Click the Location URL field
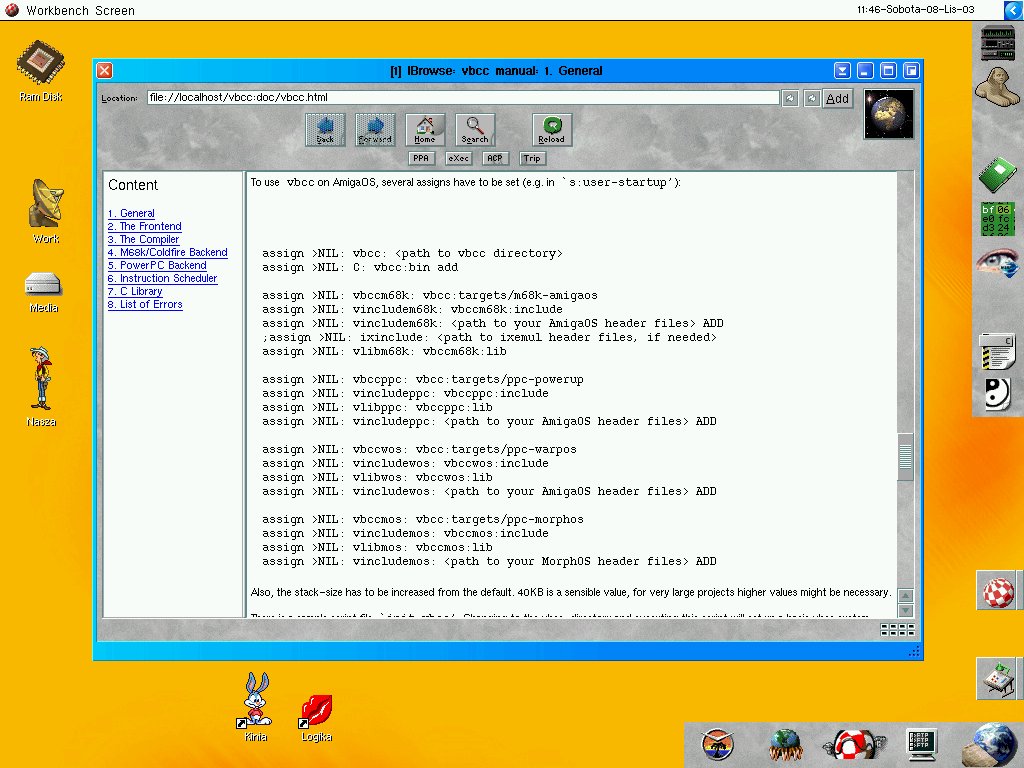This screenshot has height=768, width=1024. tap(462, 97)
